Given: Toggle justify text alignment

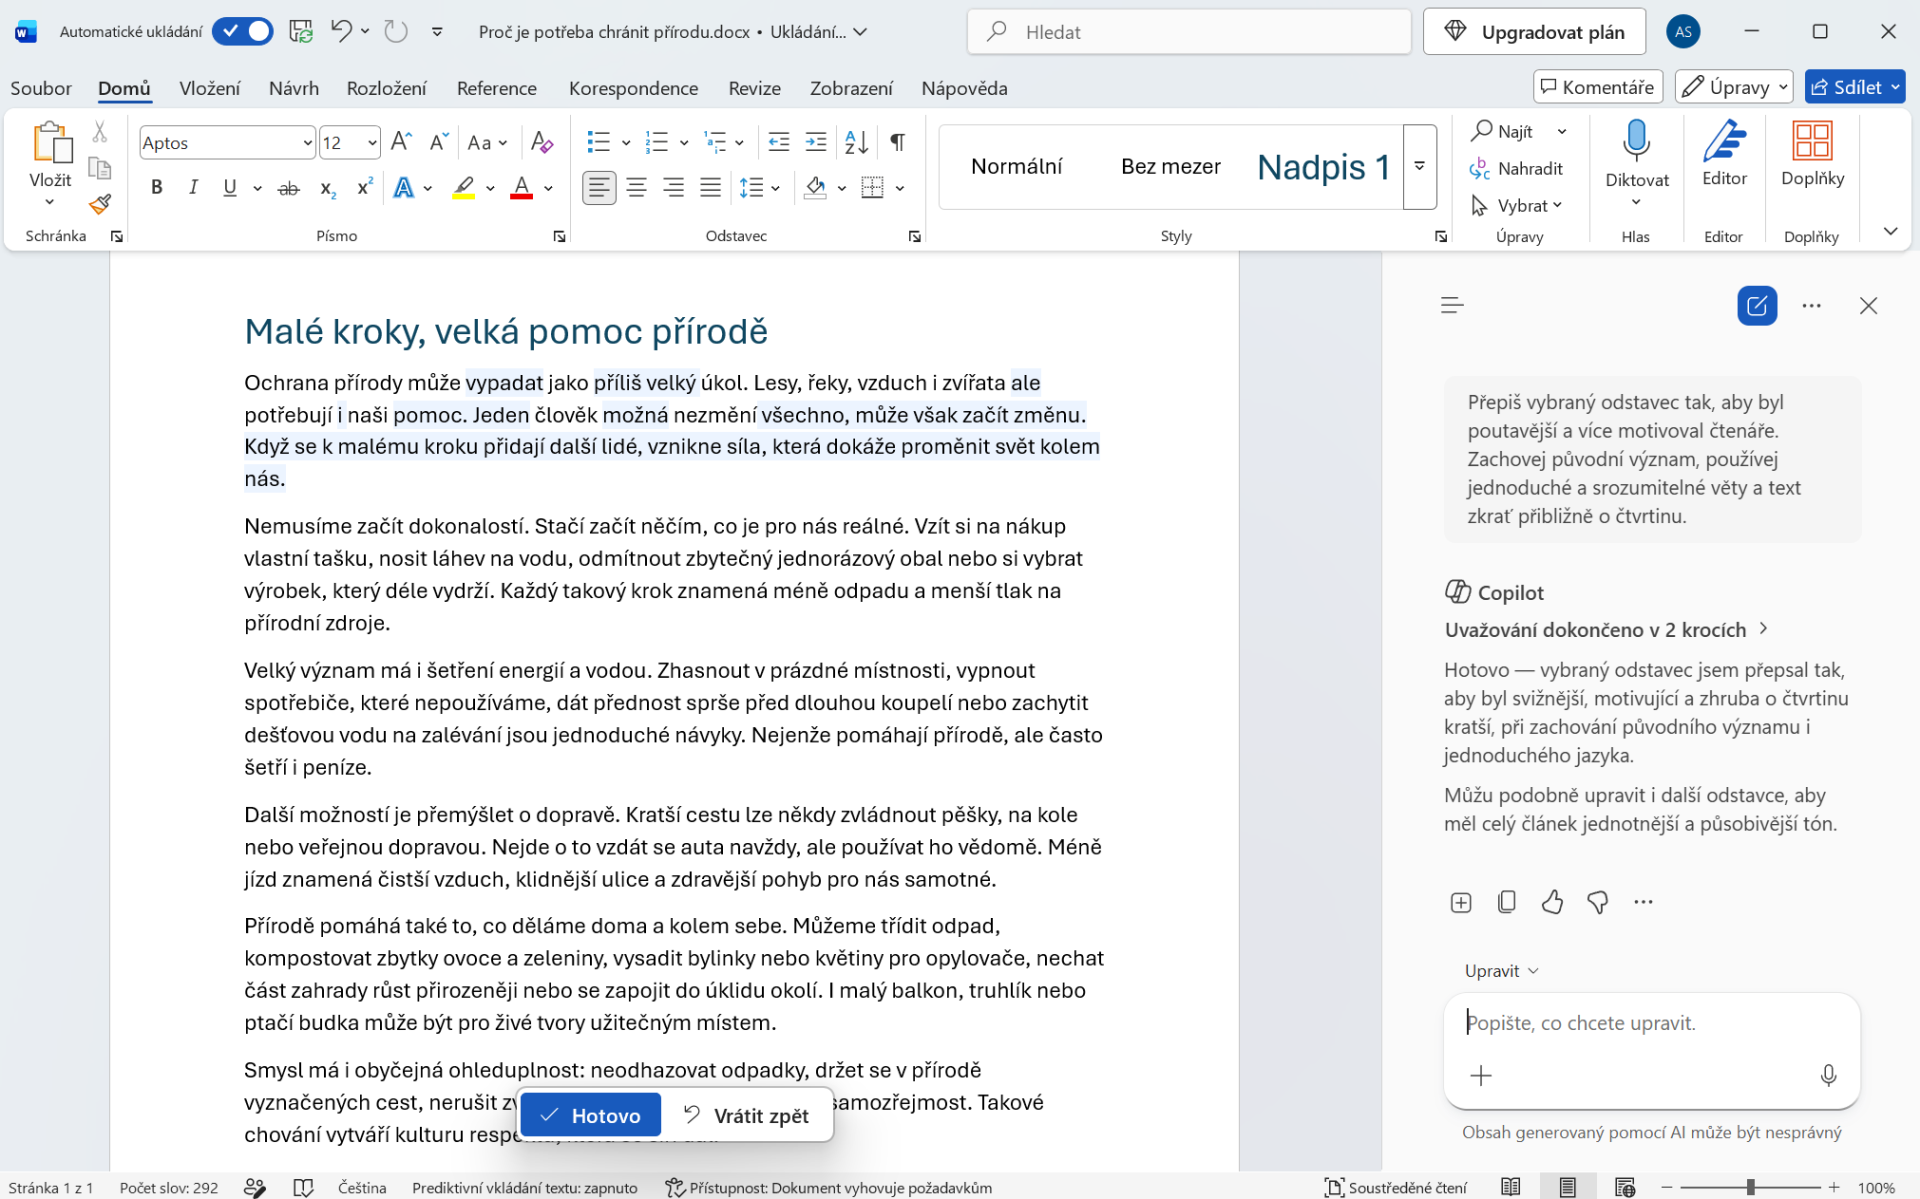Looking at the screenshot, I should coord(711,187).
